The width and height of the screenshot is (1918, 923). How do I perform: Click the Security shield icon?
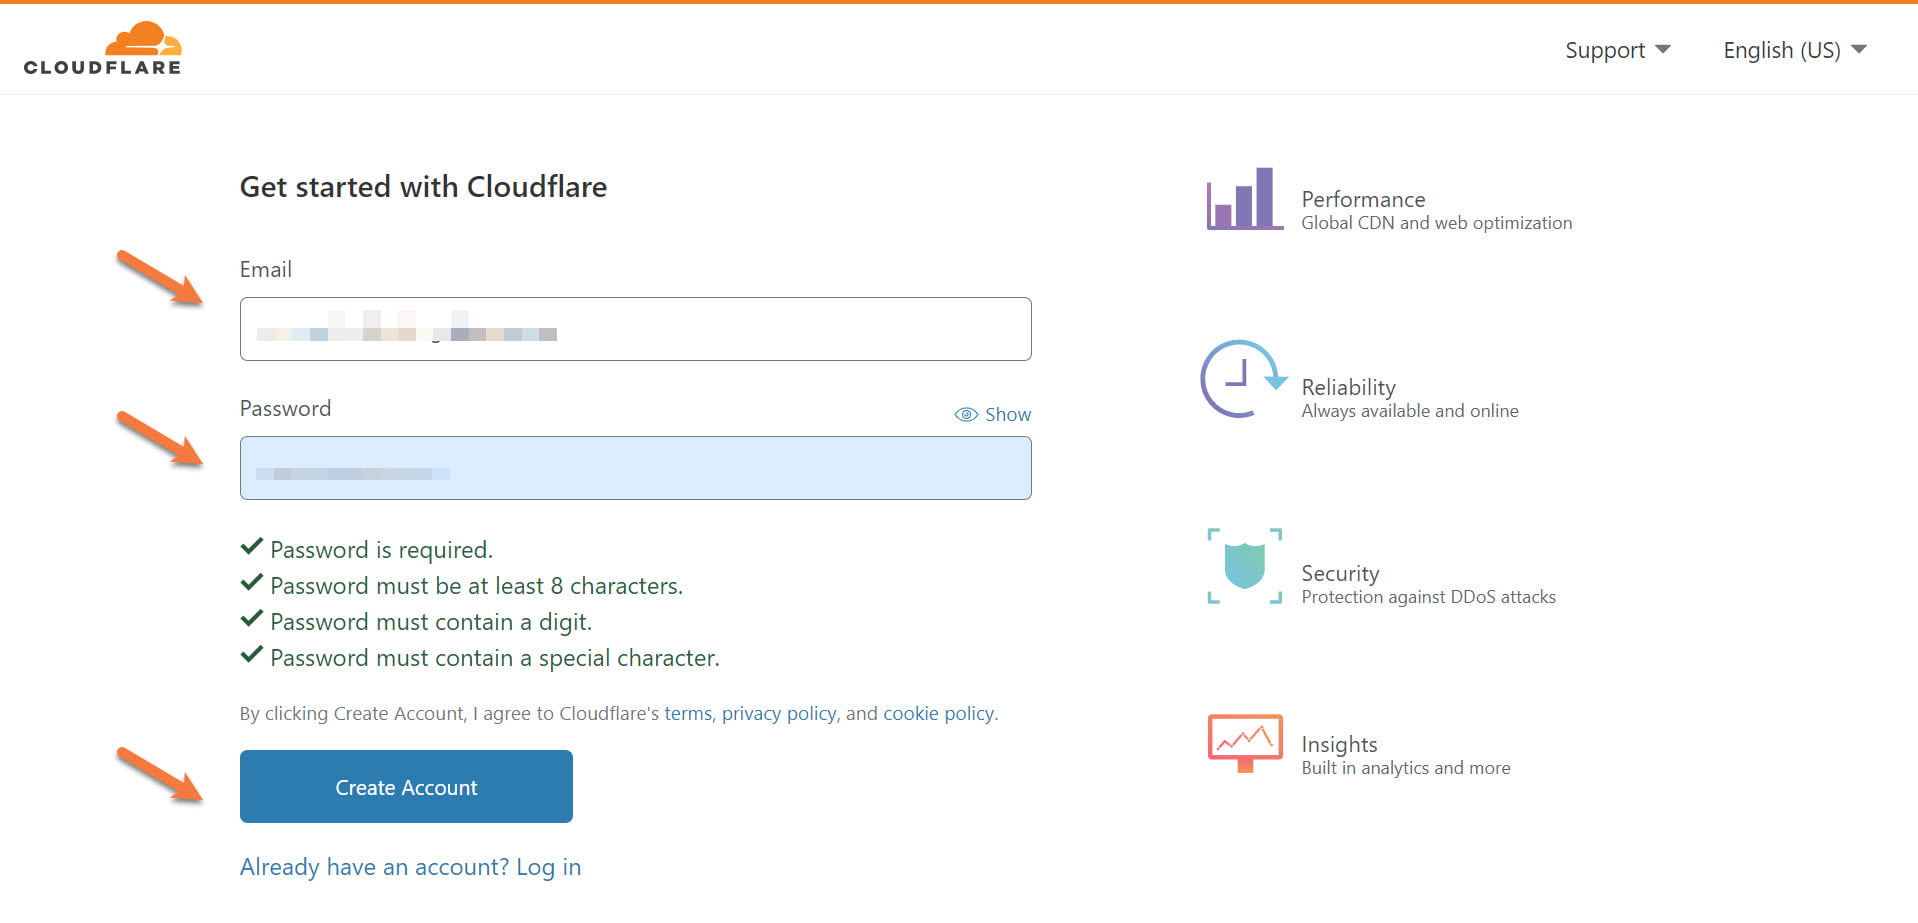1244,566
